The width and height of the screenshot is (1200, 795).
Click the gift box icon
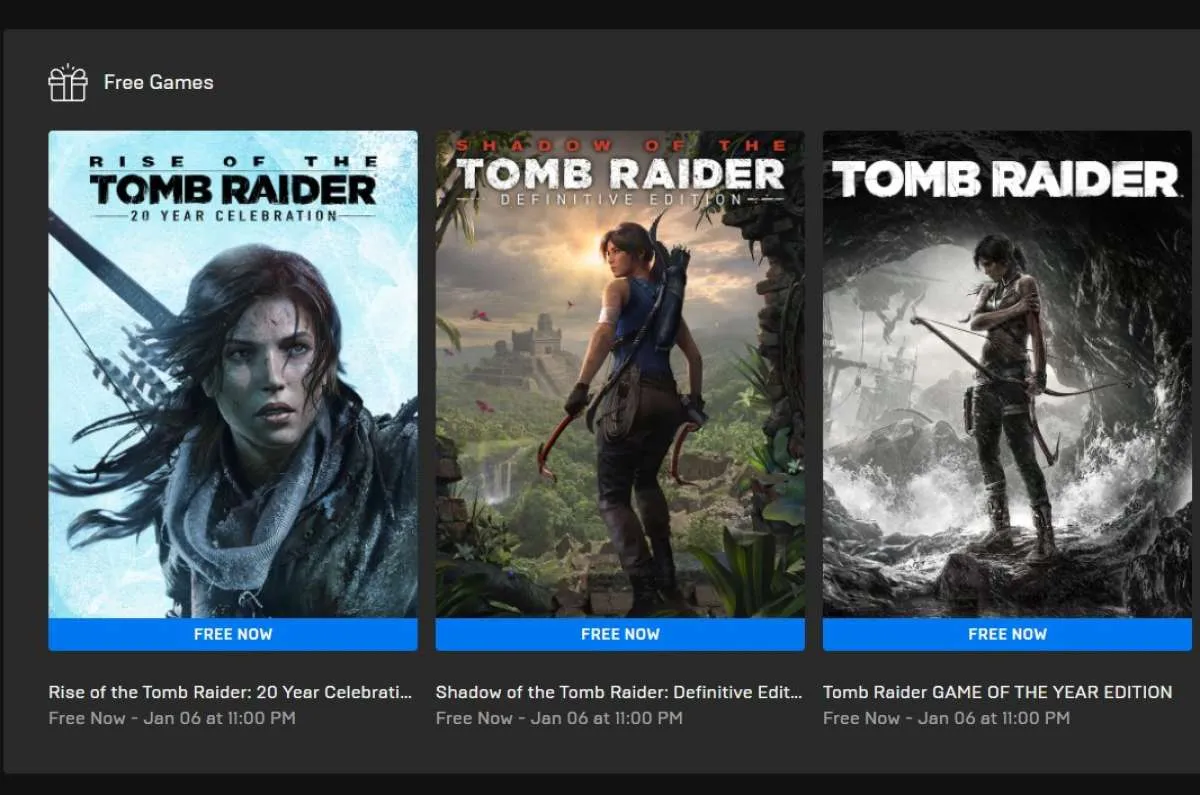pyautogui.click(x=68, y=83)
